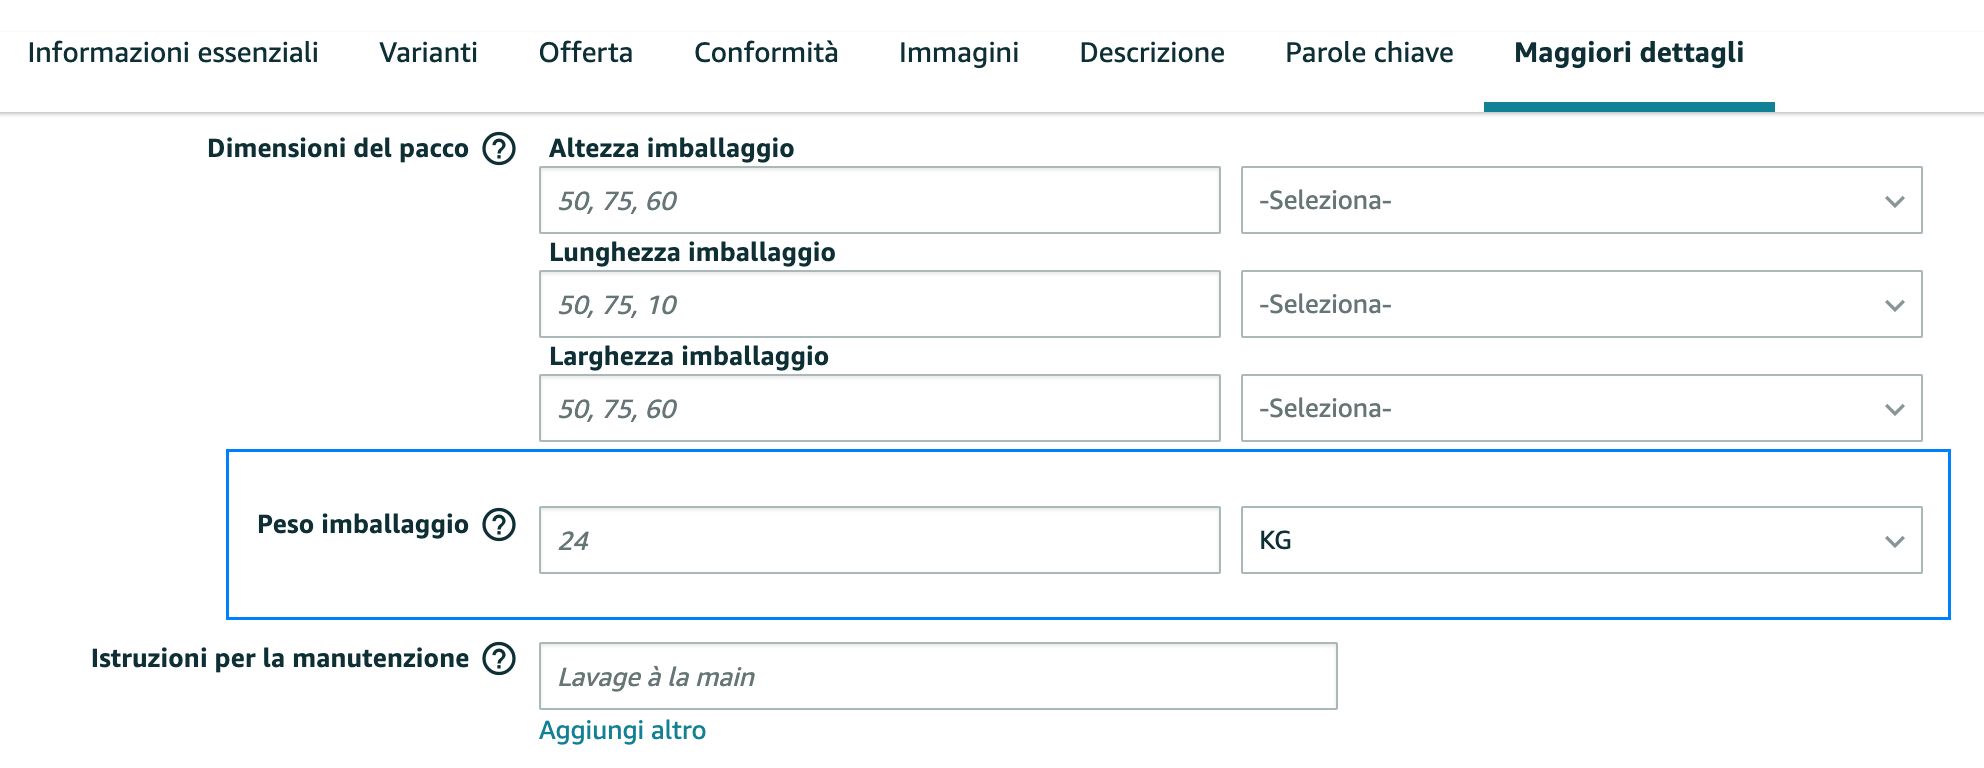Screen dimensions: 1984x768
Task: Focus the Altezza imballaggio input field
Action: pos(880,200)
